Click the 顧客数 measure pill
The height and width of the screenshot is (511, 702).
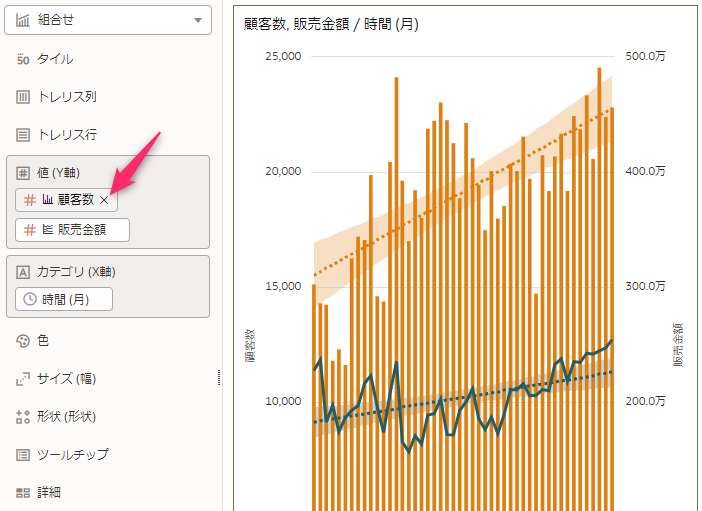(x=66, y=200)
